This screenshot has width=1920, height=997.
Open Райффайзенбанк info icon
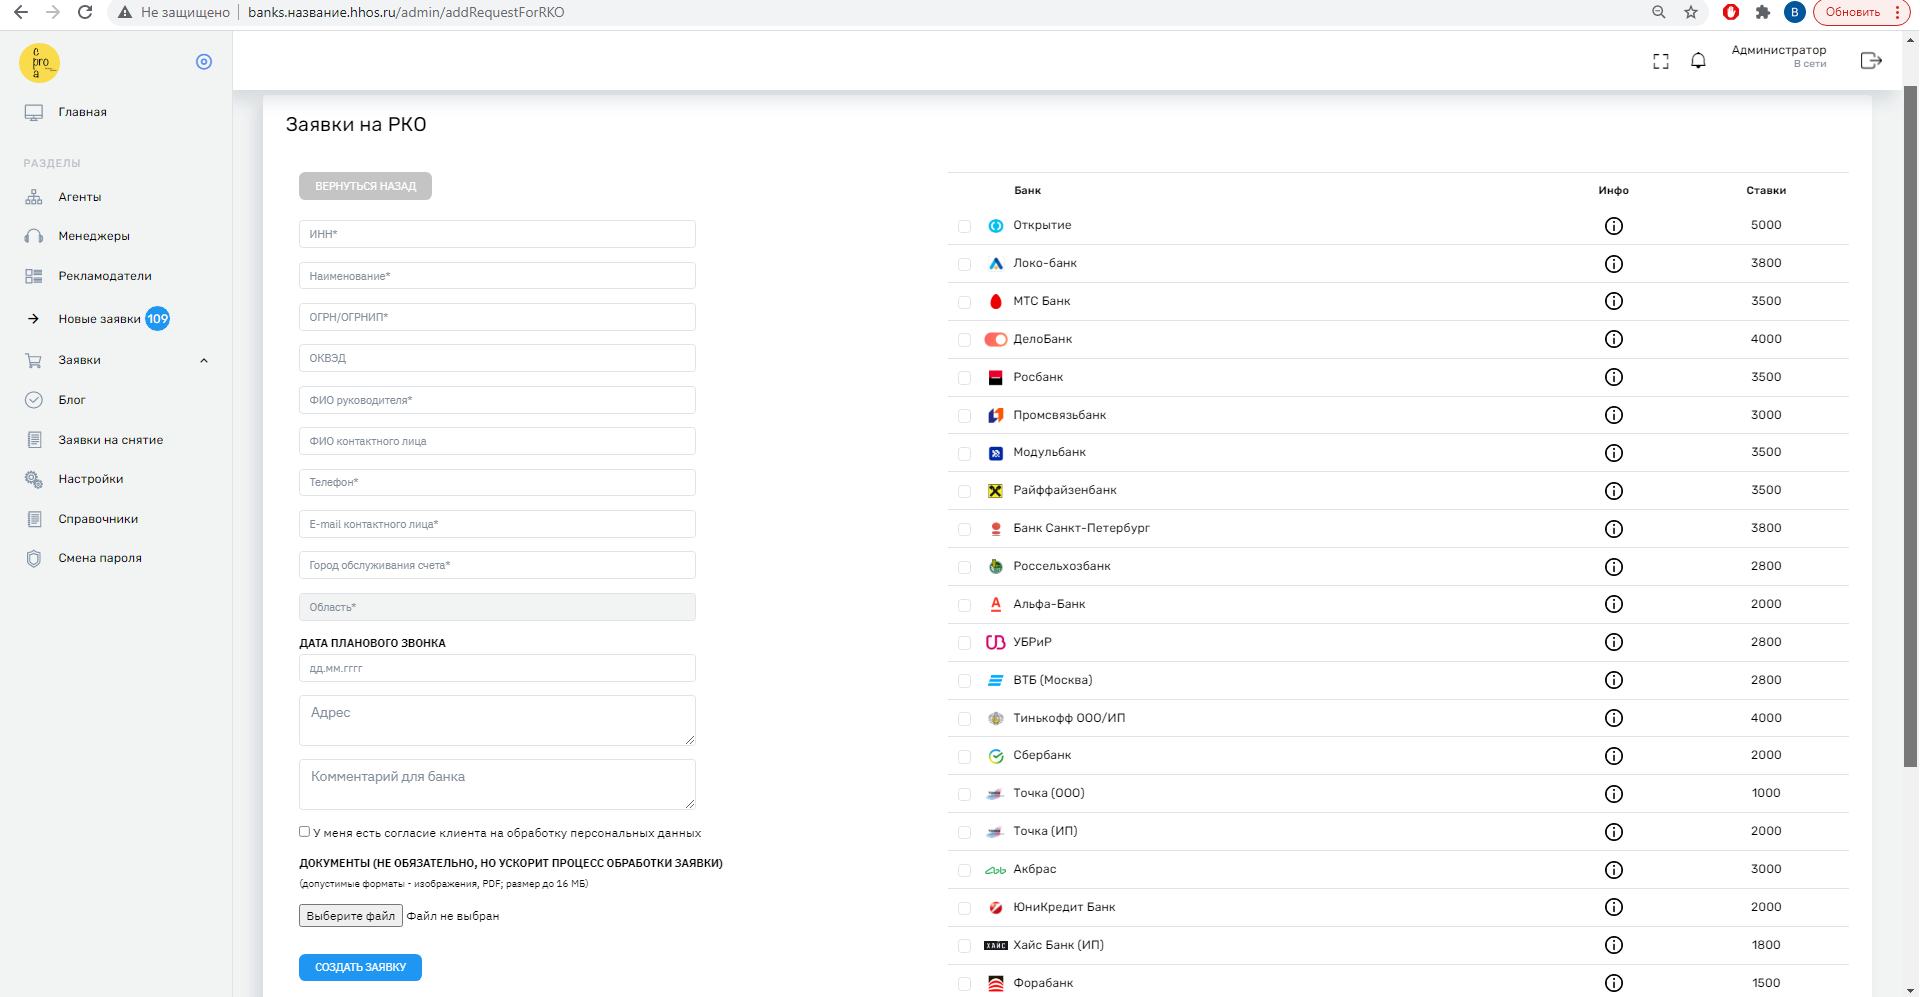click(x=1613, y=491)
